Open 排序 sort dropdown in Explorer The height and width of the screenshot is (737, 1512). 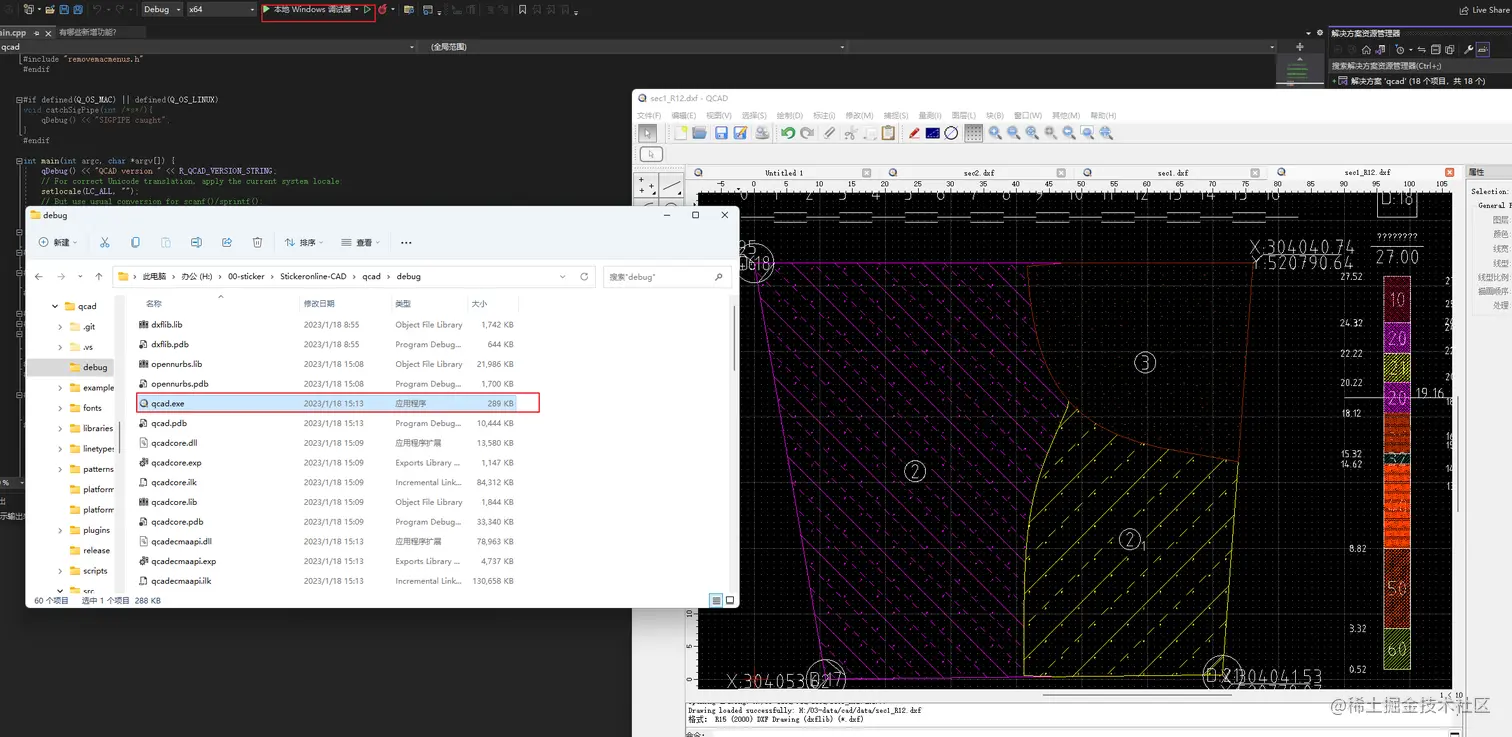pyautogui.click(x=304, y=242)
